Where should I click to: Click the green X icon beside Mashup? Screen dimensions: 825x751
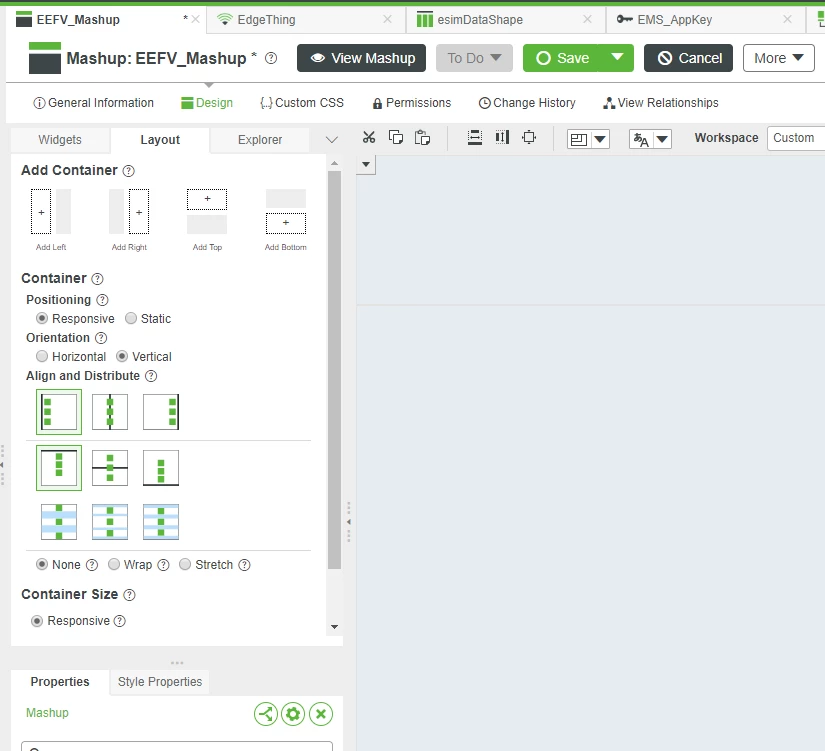pos(321,714)
